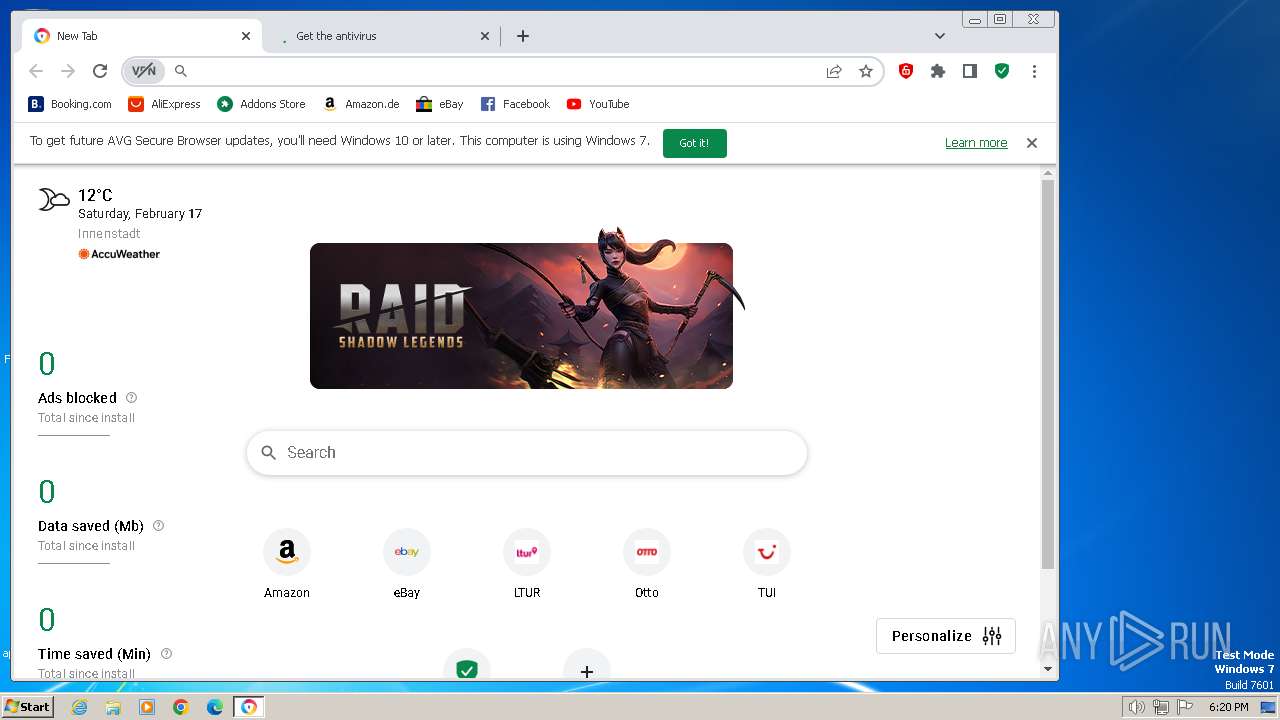Image resolution: width=1280 pixels, height=720 pixels.
Task: Open Windows Explorer folder in taskbar
Action: [113, 707]
